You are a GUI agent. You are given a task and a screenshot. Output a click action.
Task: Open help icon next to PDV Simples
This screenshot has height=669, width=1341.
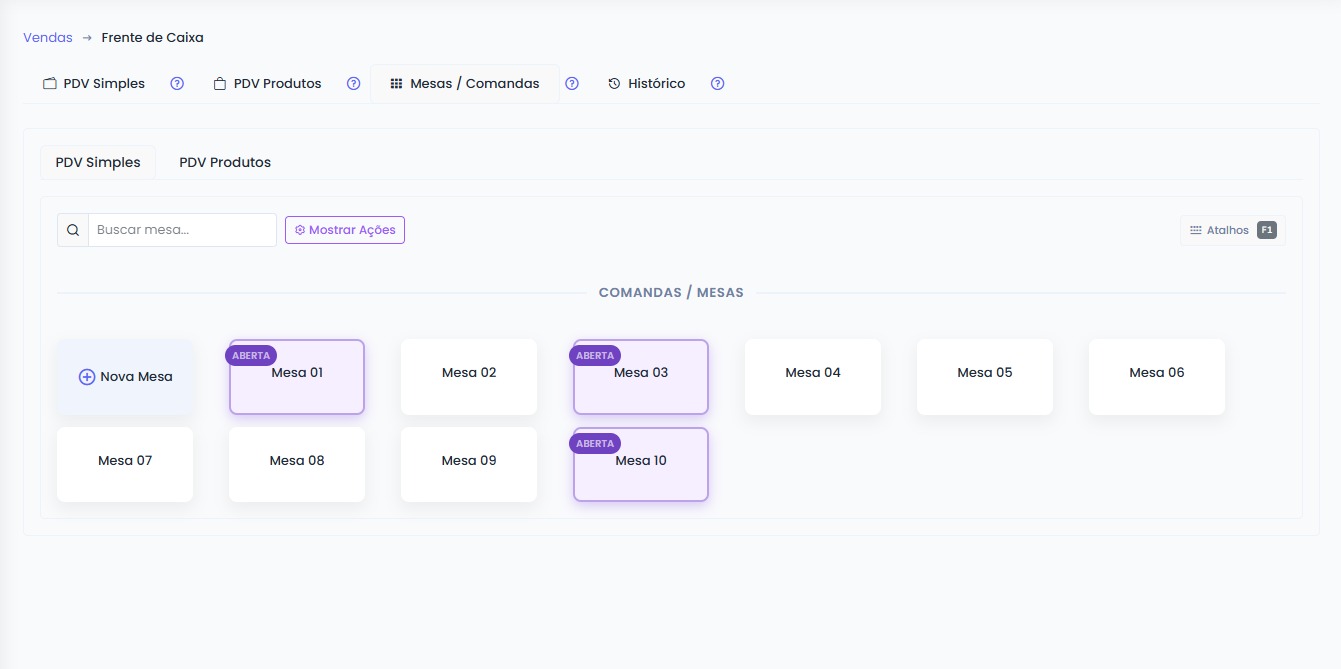click(x=177, y=84)
